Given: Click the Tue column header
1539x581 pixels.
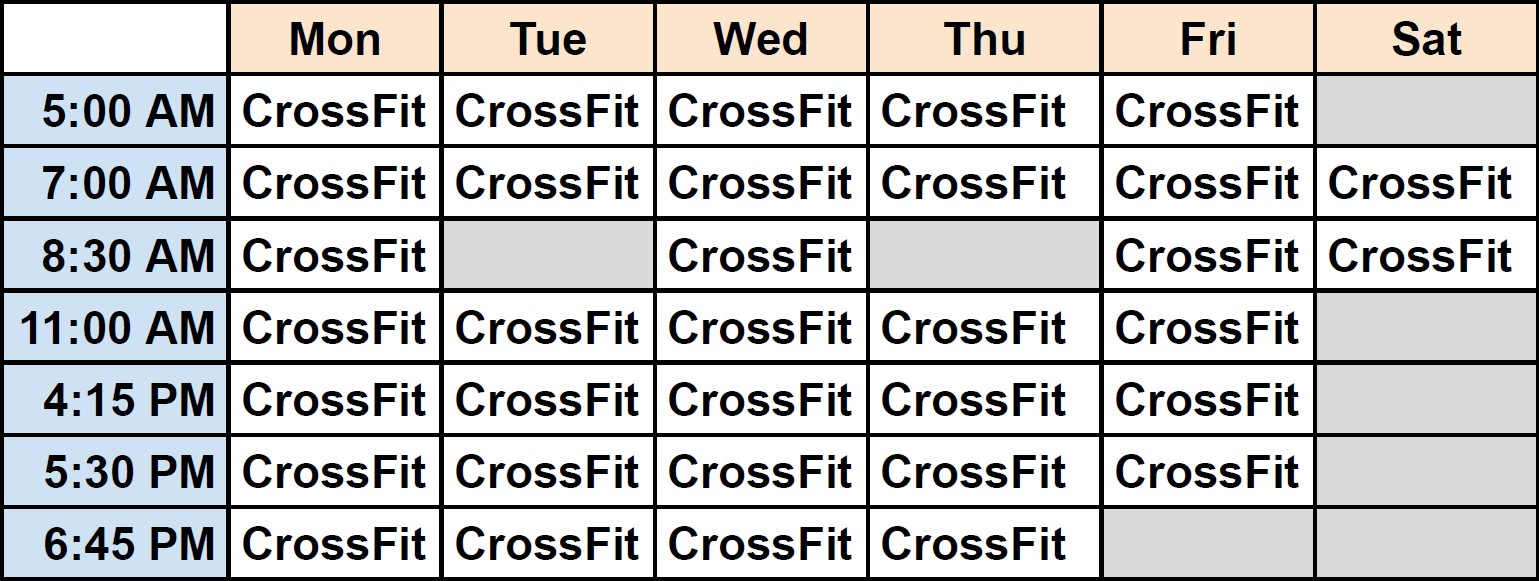Looking at the screenshot, I should pyautogui.click(x=548, y=39).
